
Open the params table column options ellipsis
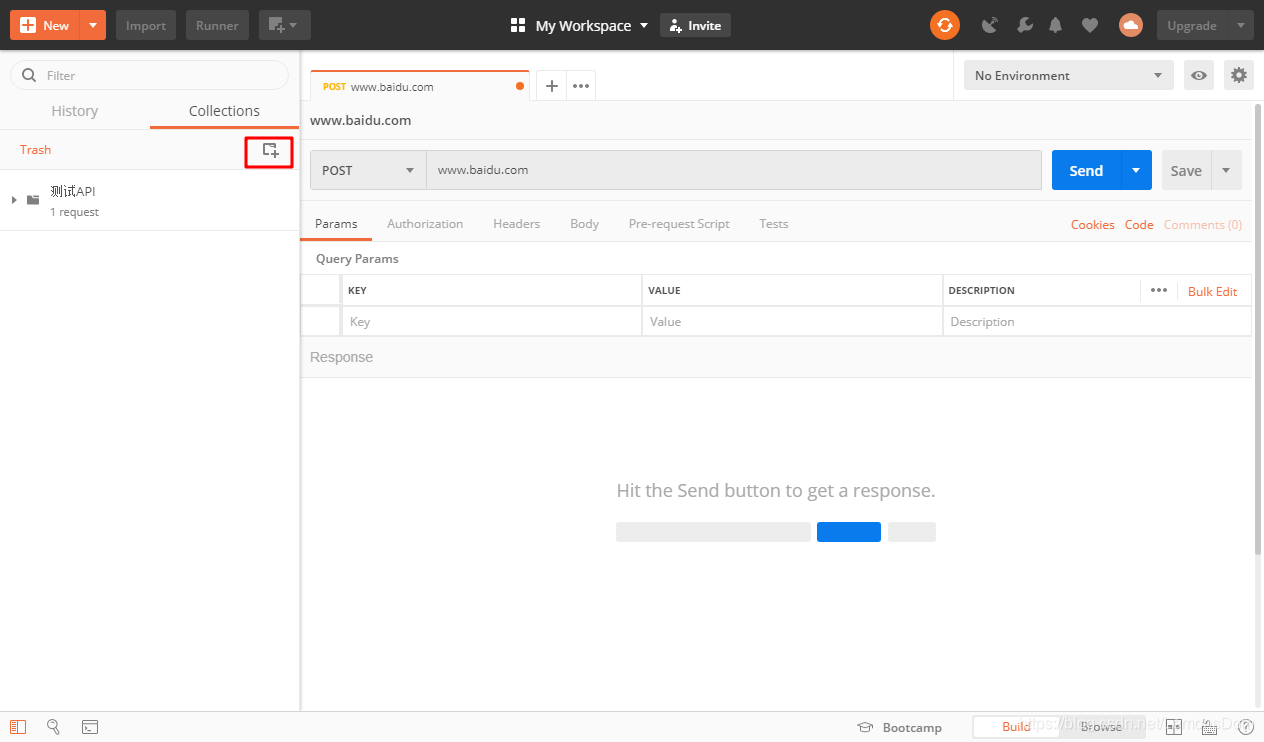[x=1159, y=290]
